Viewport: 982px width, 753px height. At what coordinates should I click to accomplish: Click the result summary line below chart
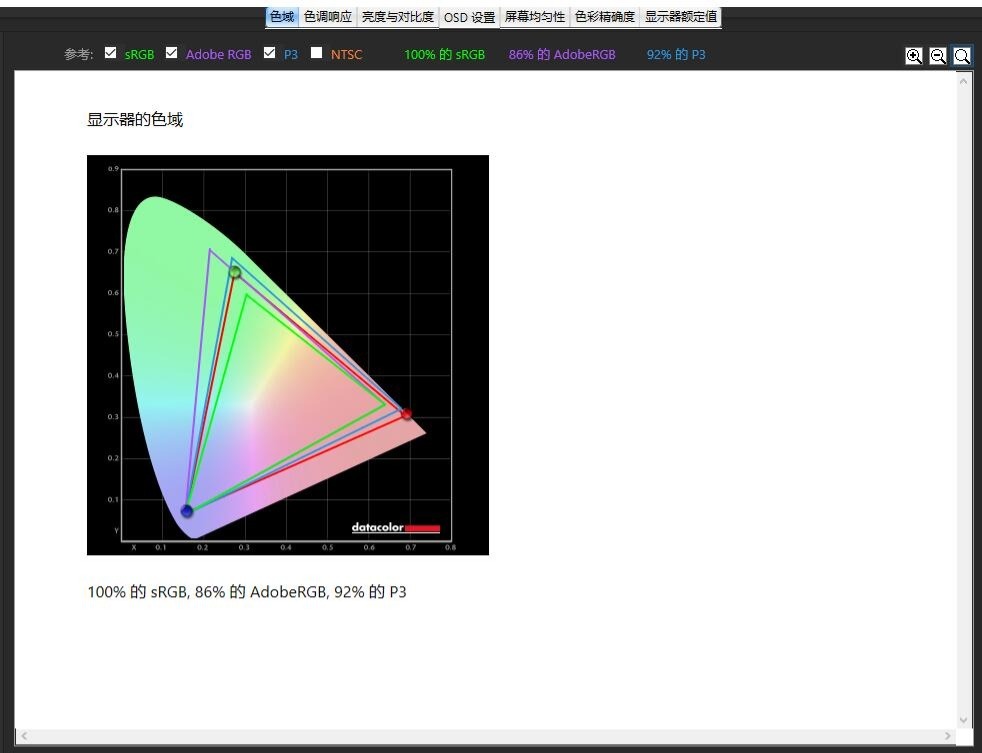coord(247,592)
